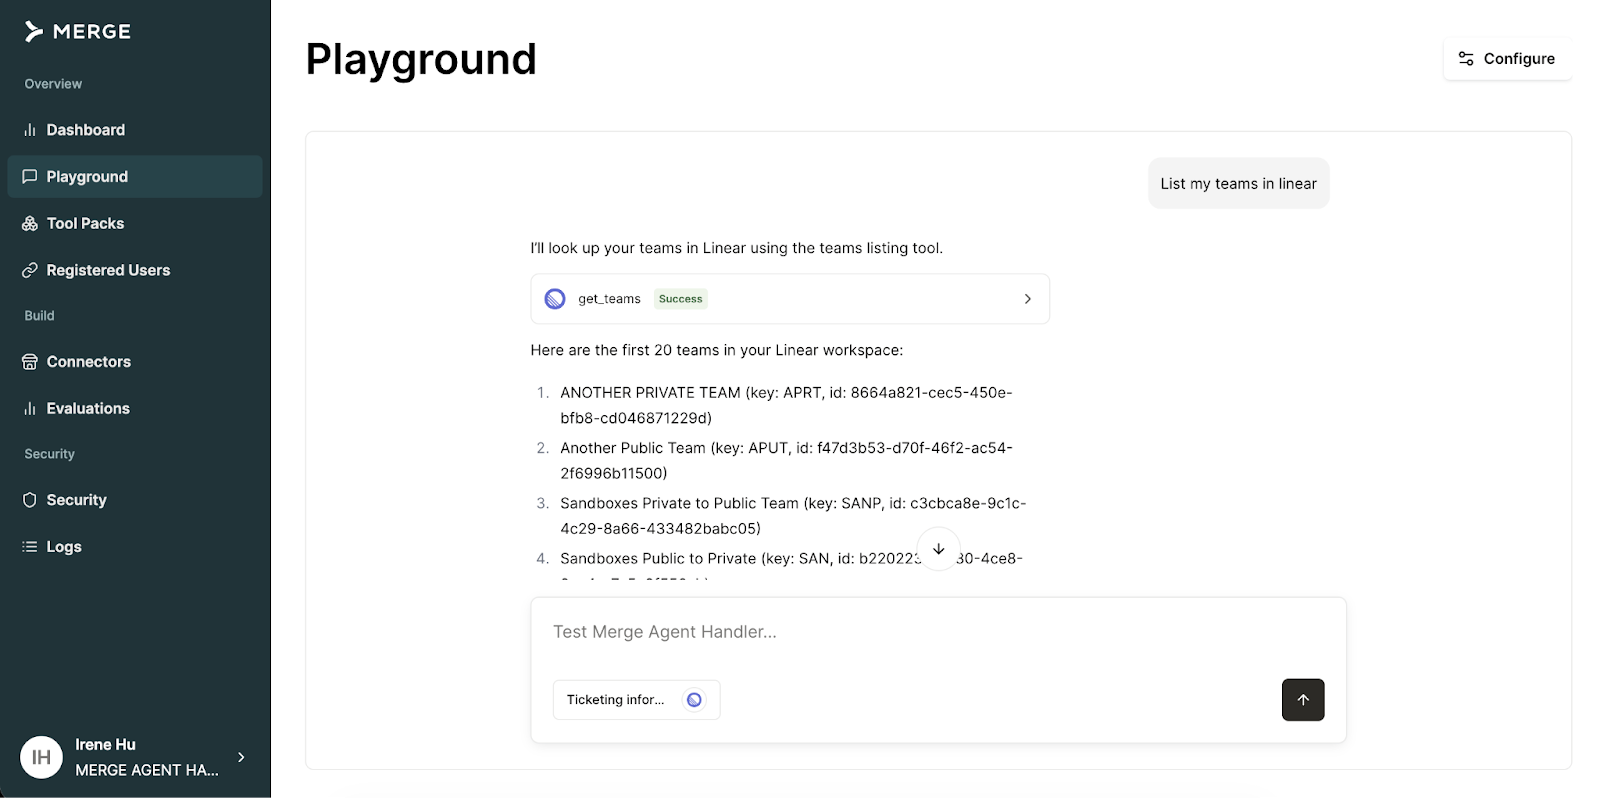
Task: Jump to bottom with down-arrow button
Action: click(938, 549)
